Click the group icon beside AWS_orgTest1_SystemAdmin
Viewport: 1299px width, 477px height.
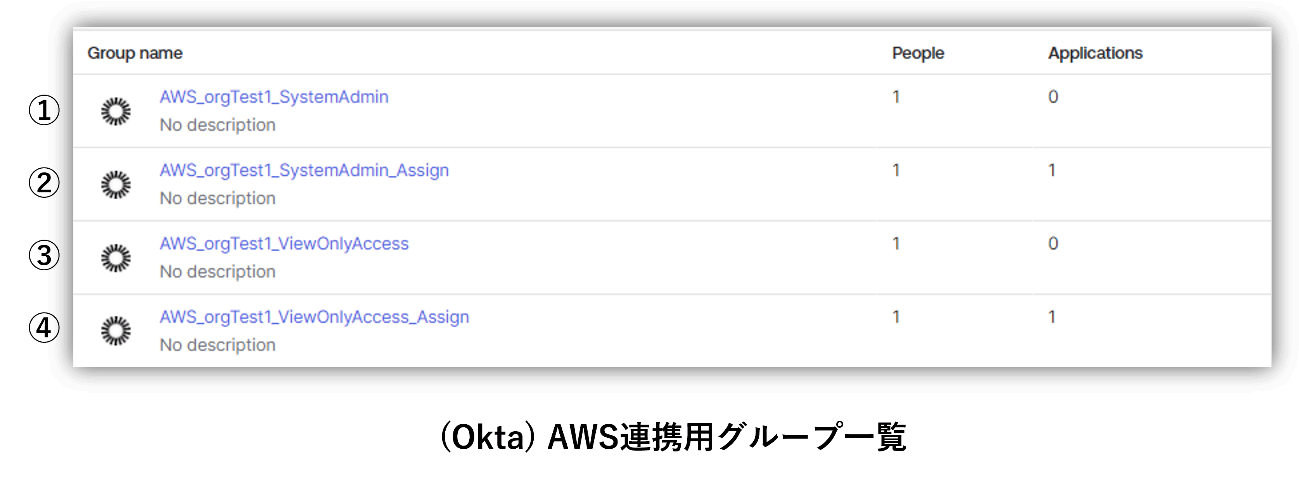(117, 111)
